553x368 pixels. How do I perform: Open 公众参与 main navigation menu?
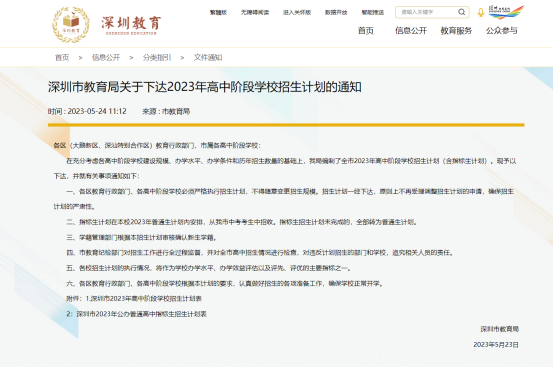(x=502, y=31)
